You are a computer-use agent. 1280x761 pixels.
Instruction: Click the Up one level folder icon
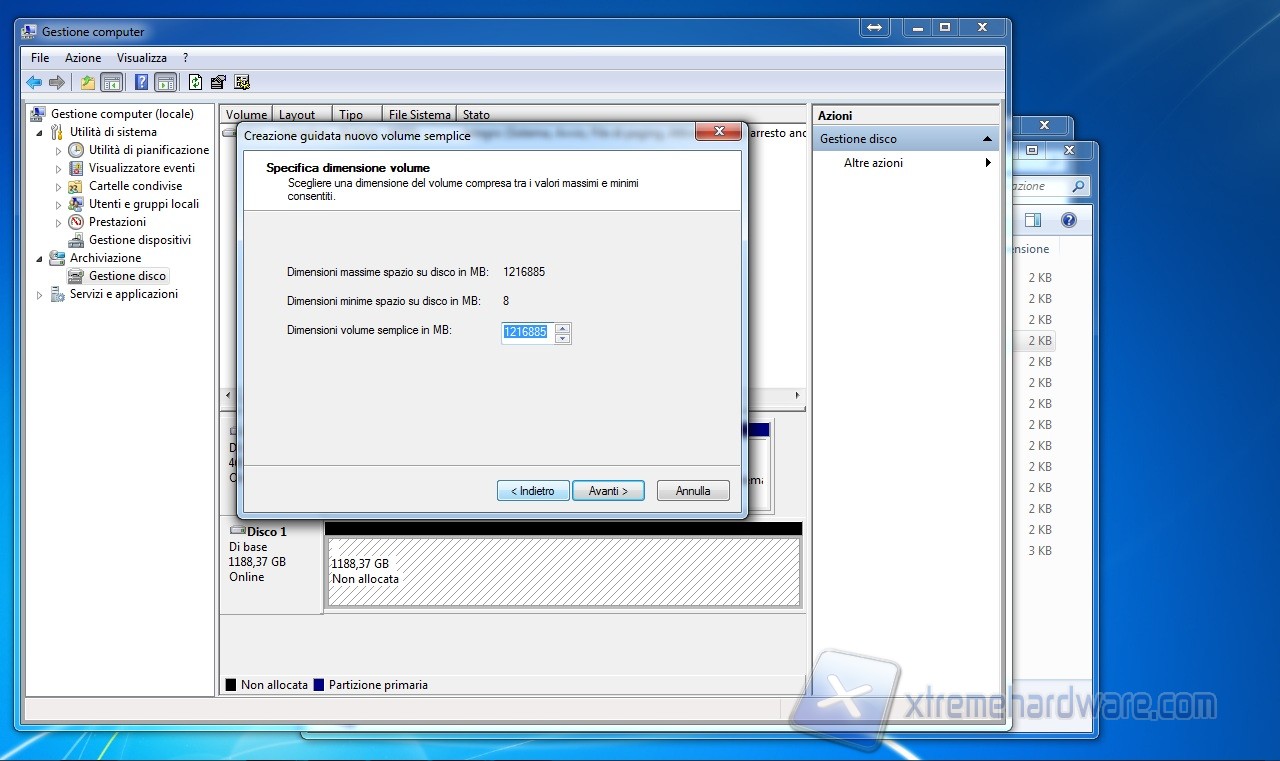click(88, 82)
